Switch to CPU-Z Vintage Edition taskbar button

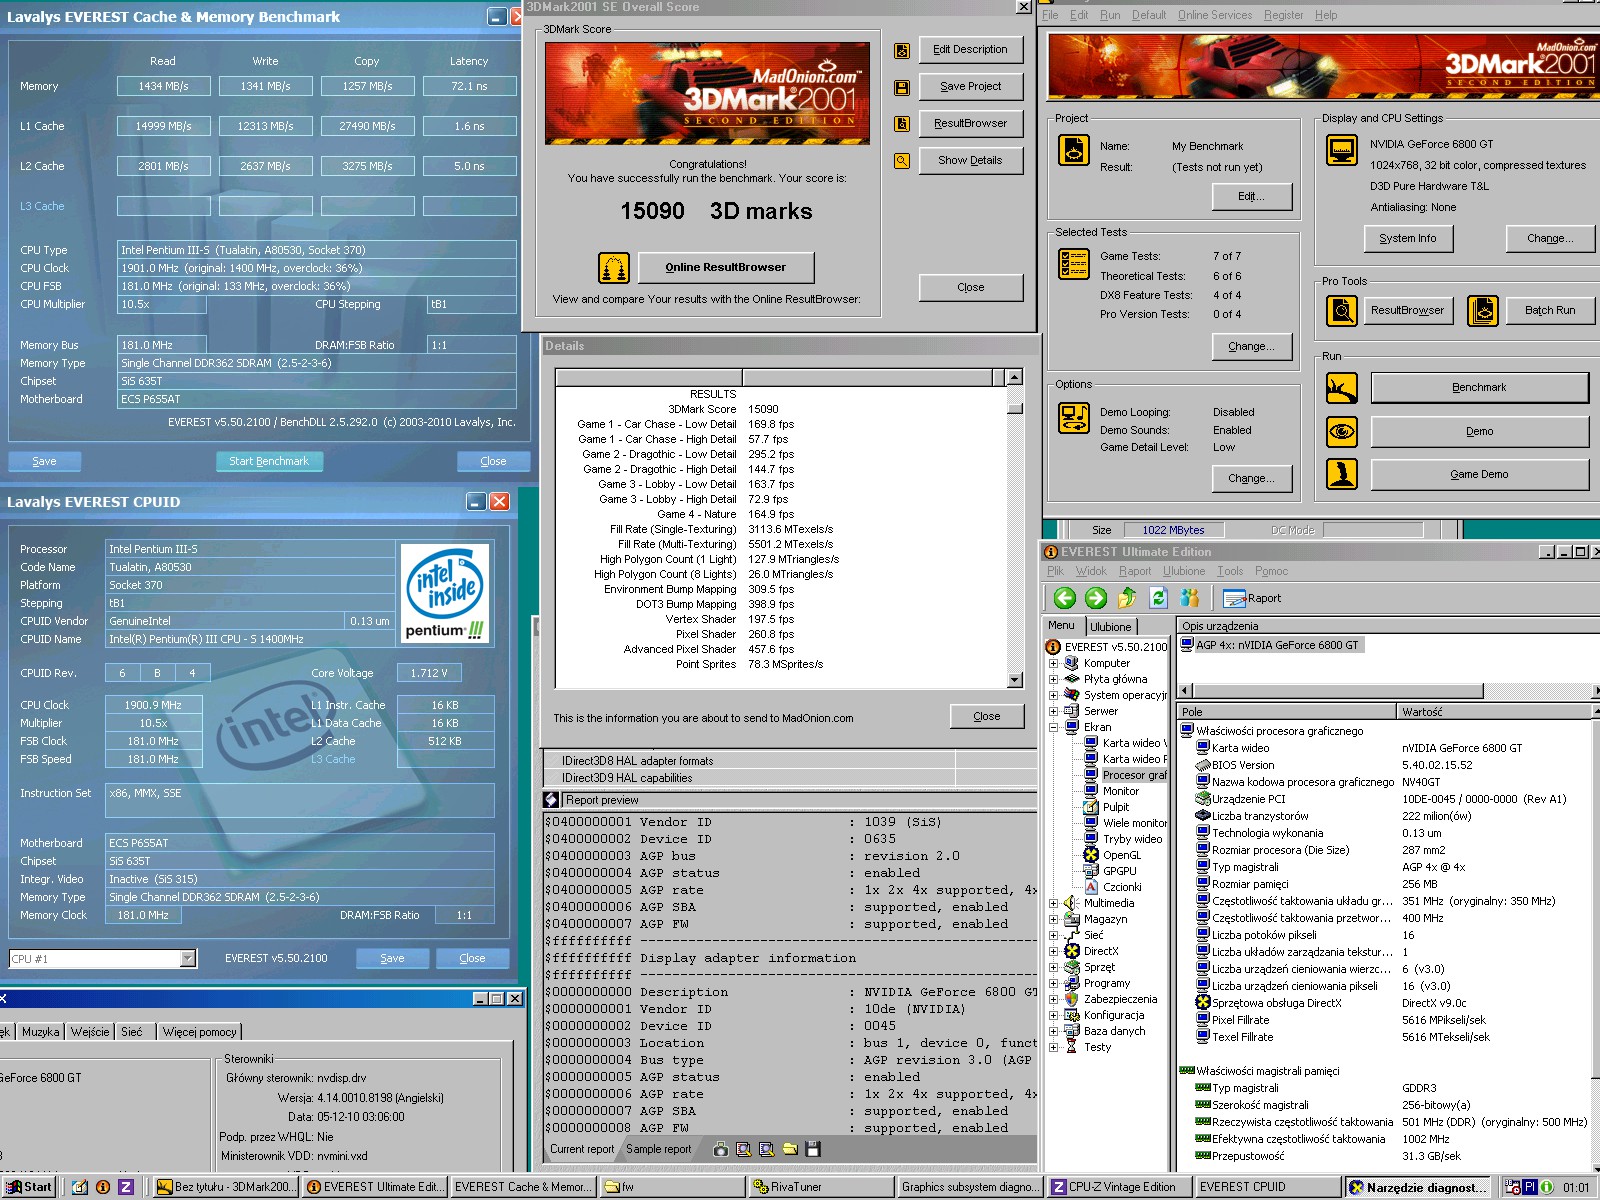click(1119, 1187)
